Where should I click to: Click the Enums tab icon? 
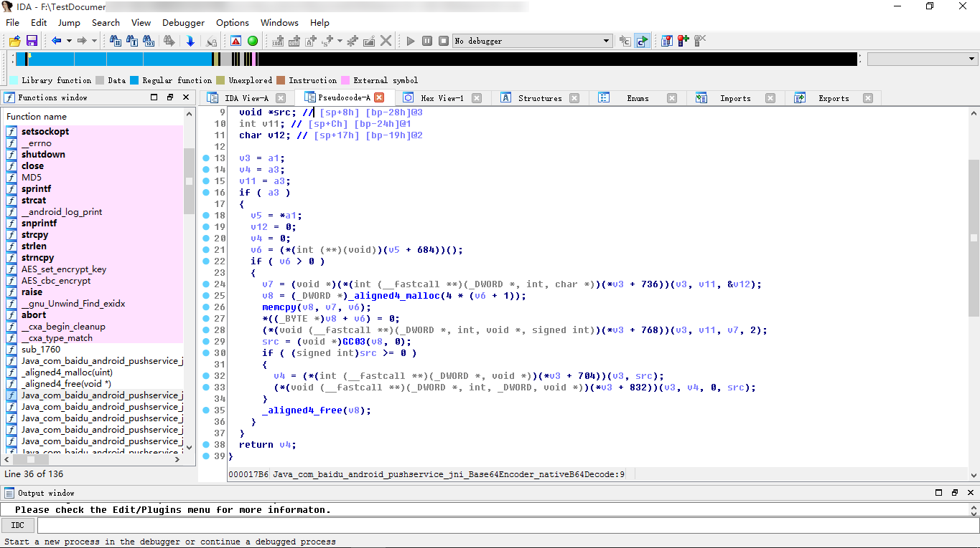pyautogui.click(x=604, y=98)
